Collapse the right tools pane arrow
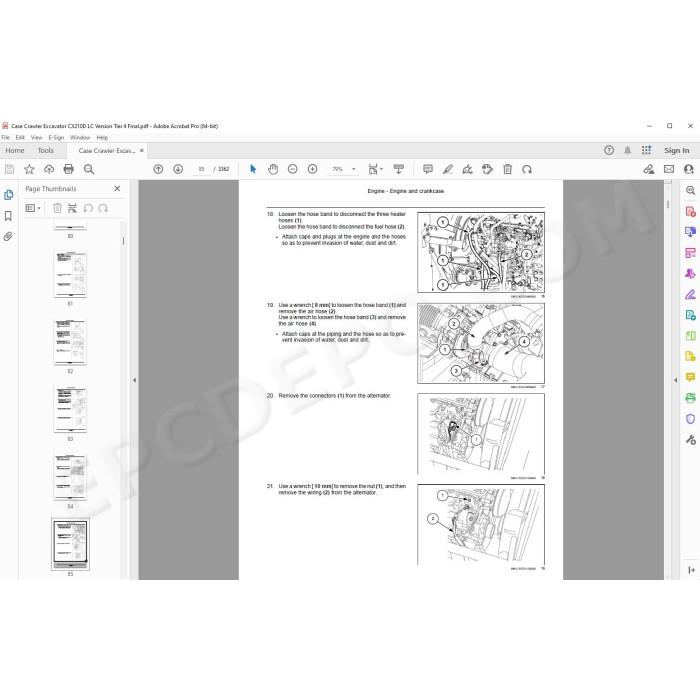 [675, 380]
